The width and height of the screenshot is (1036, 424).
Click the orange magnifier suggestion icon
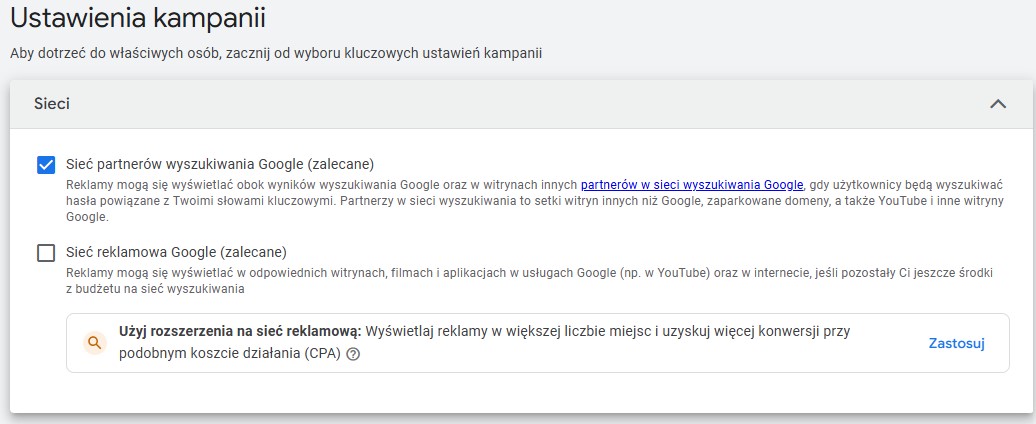[95, 343]
